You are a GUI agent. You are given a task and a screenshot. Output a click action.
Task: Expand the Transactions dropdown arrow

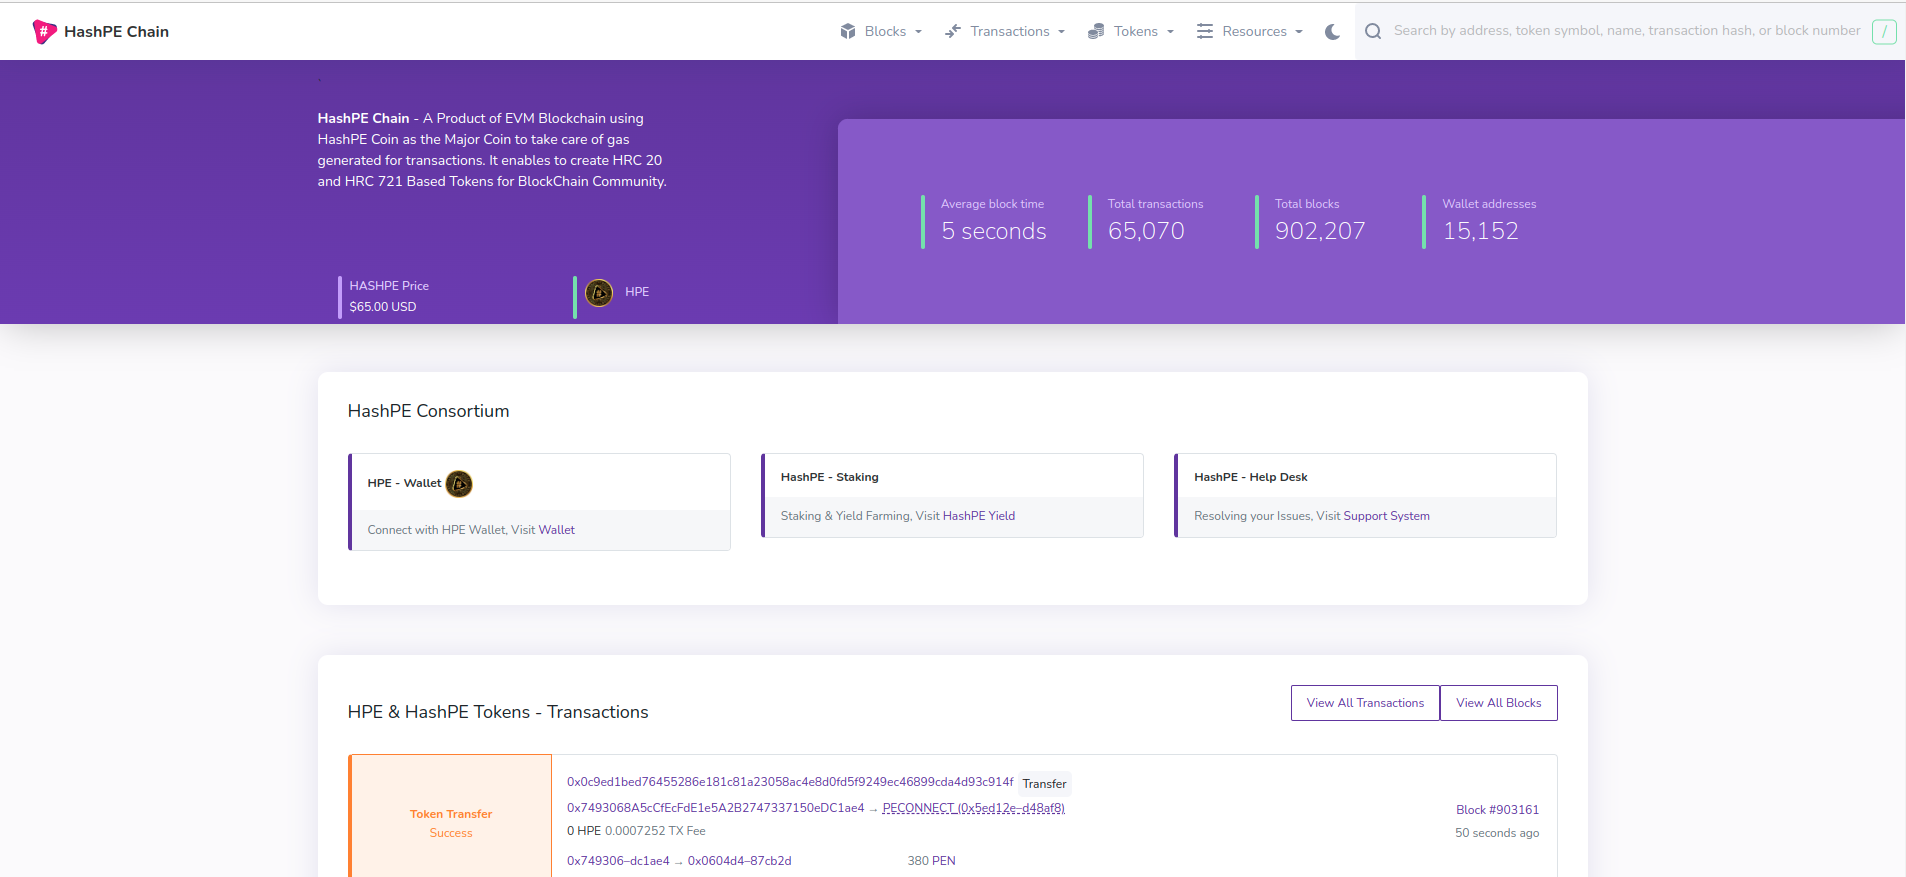pos(1061,32)
